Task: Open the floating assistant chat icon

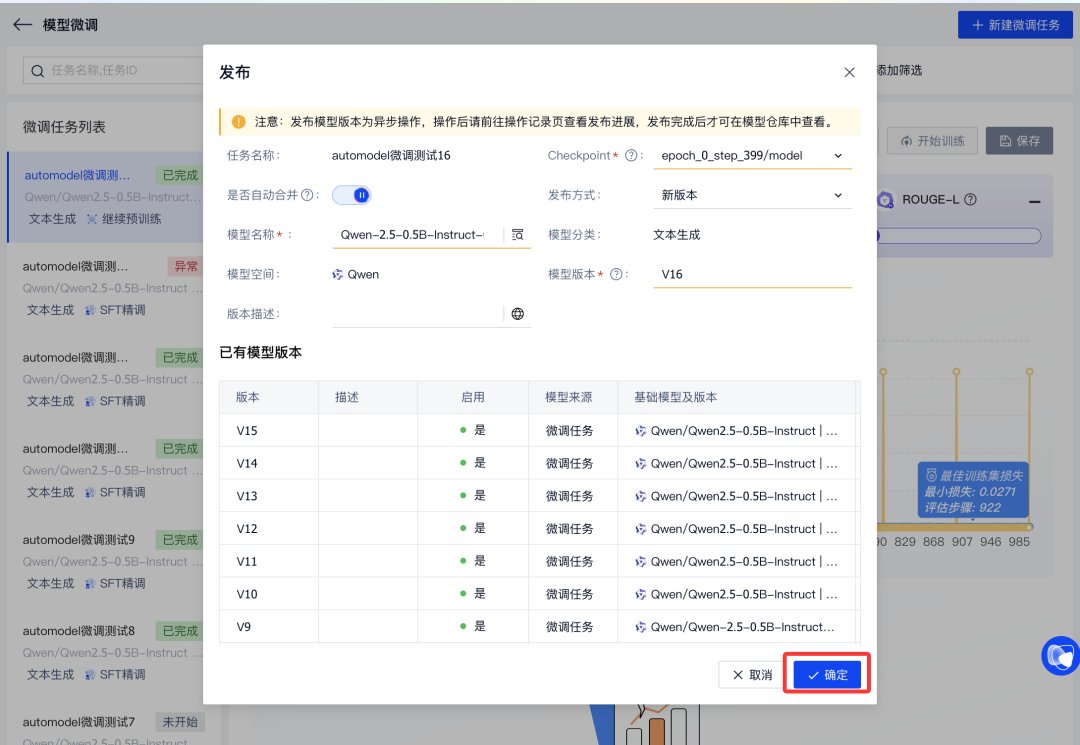Action: point(1060,655)
